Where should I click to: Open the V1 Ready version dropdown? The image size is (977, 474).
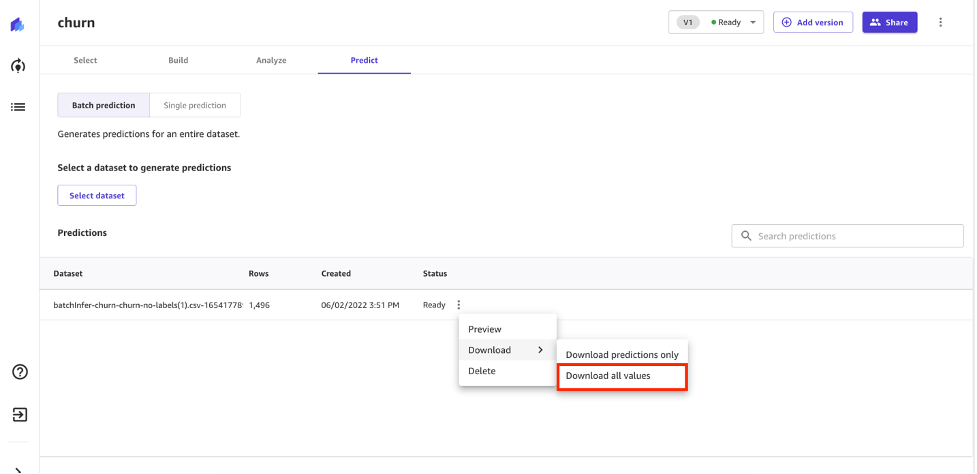click(716, 22)
